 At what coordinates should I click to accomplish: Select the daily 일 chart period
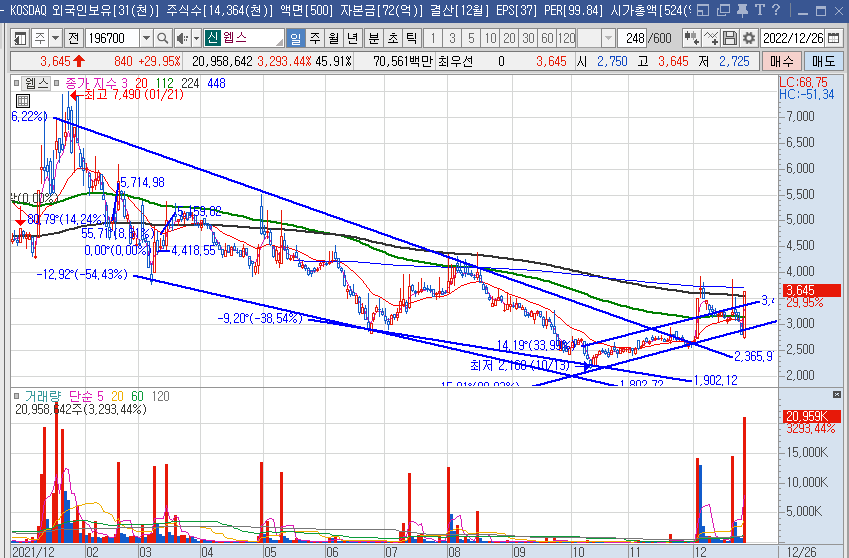[295, 38]
